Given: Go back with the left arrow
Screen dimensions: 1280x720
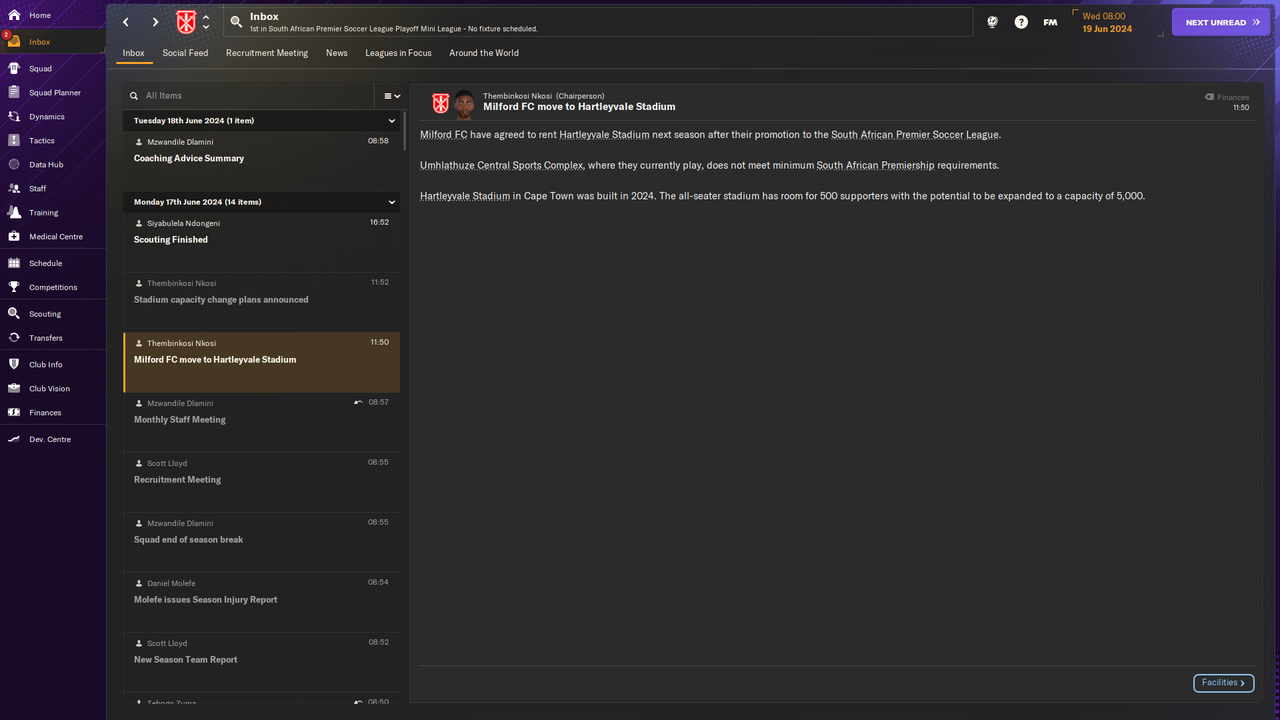Looking at the screenshot, I should [x=126, y=22].
